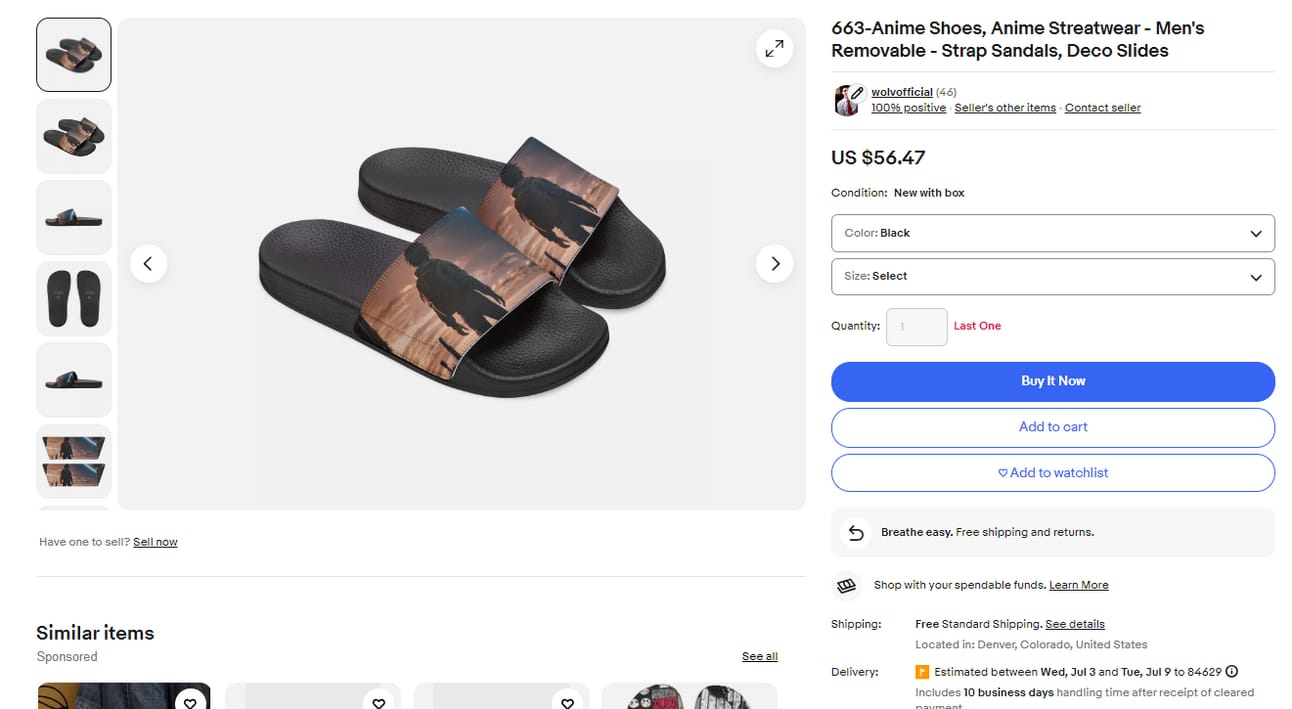Go to the previous product image
This screenshot has width=1292, height=709.
click(x=148, y=264)
